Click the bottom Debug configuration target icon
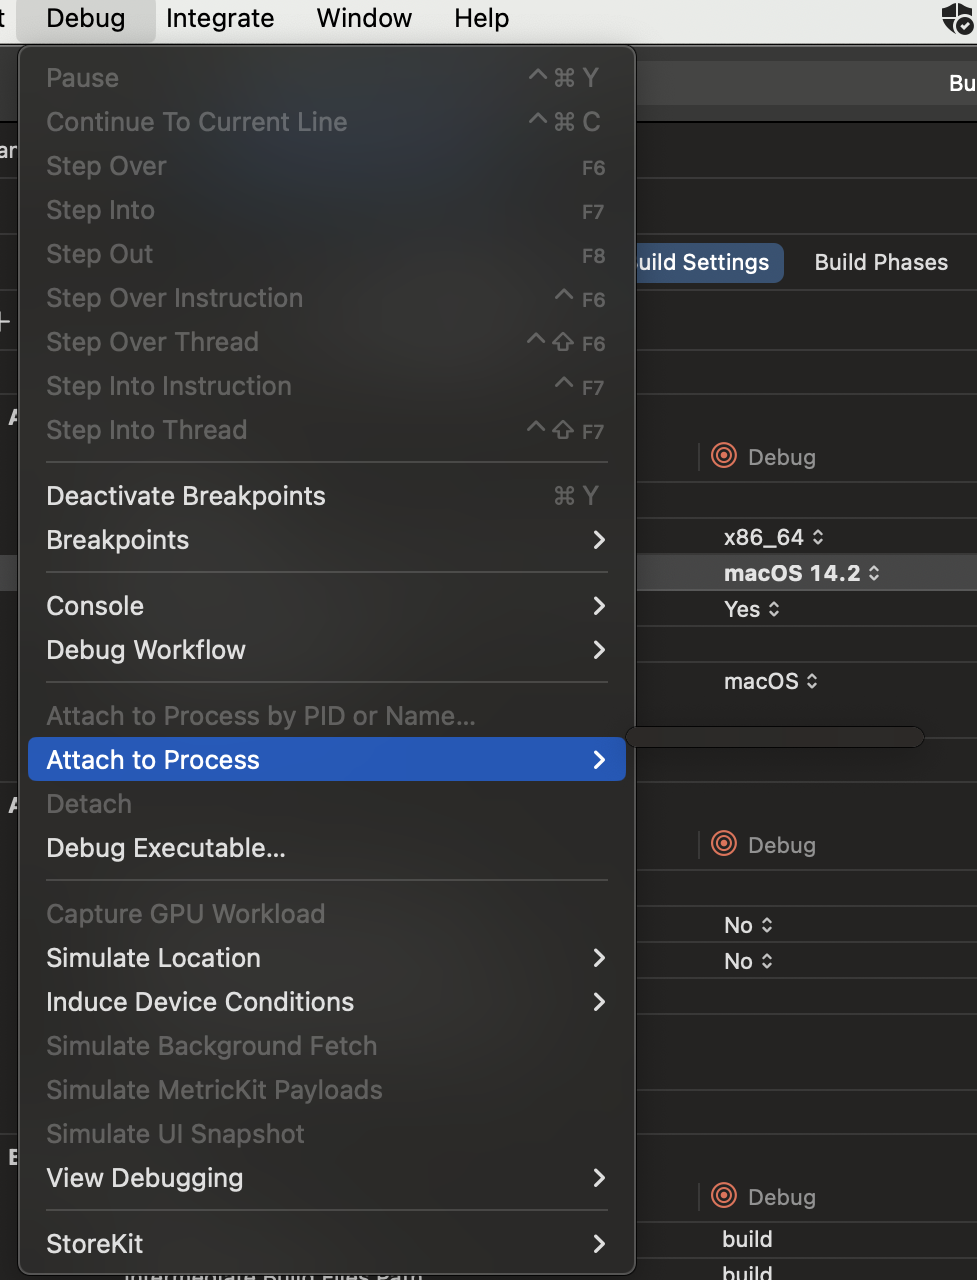Viewport: 977px width, 1280px height. 724,1196
